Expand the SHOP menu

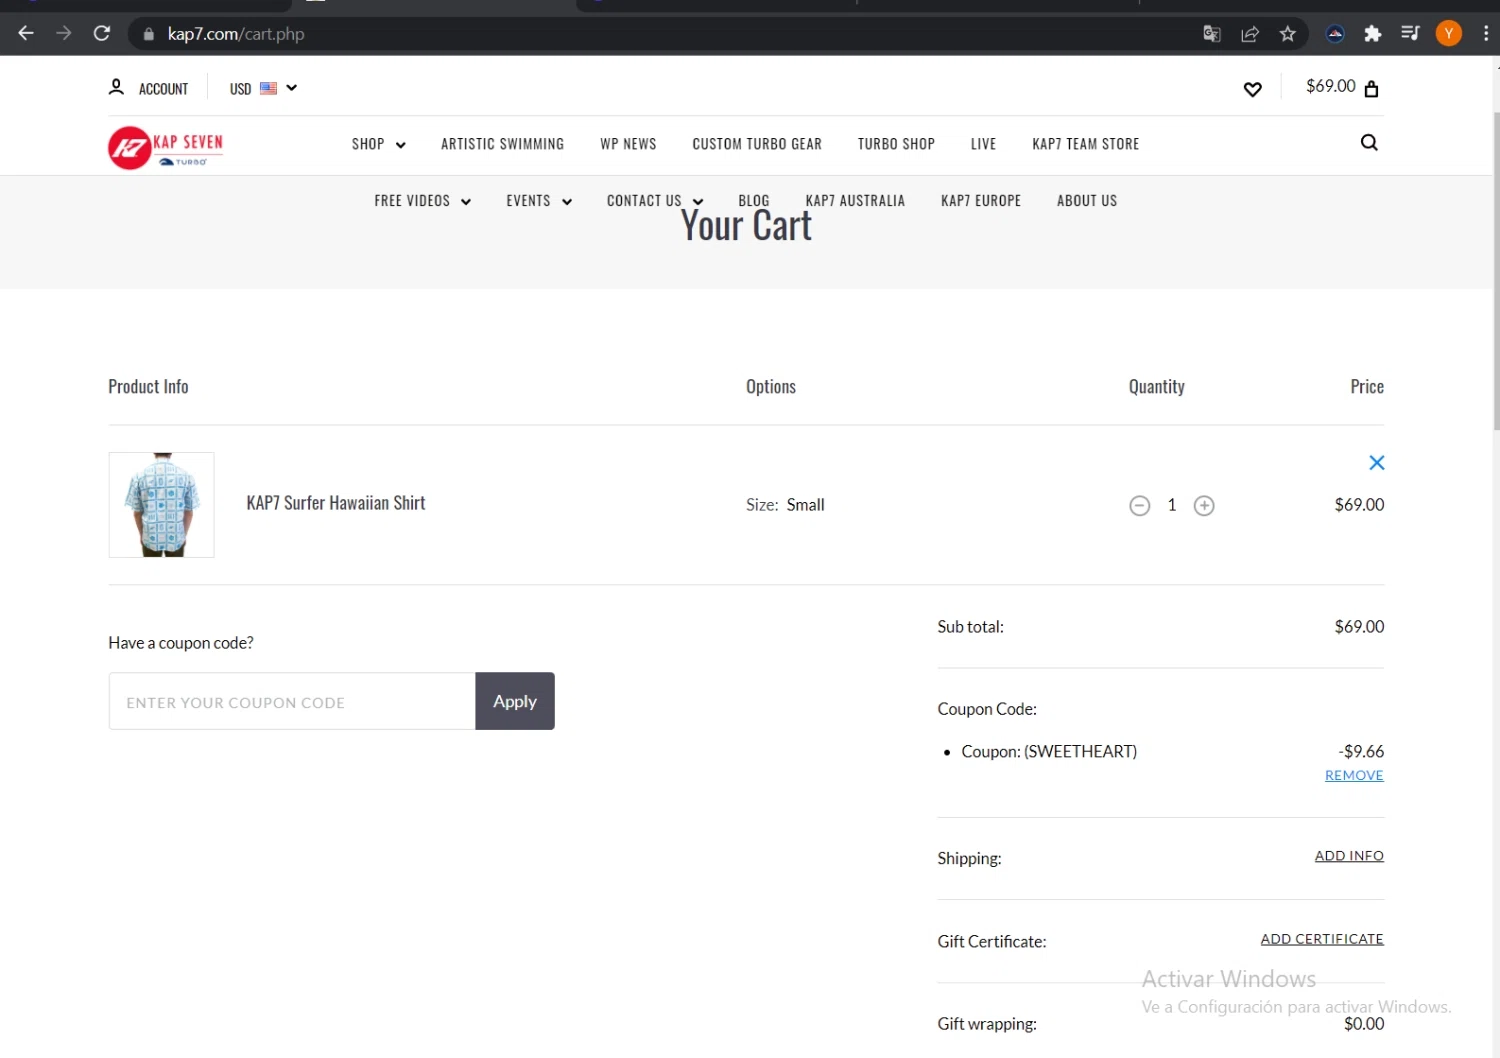pyautogui.click(x=378, y=144)
